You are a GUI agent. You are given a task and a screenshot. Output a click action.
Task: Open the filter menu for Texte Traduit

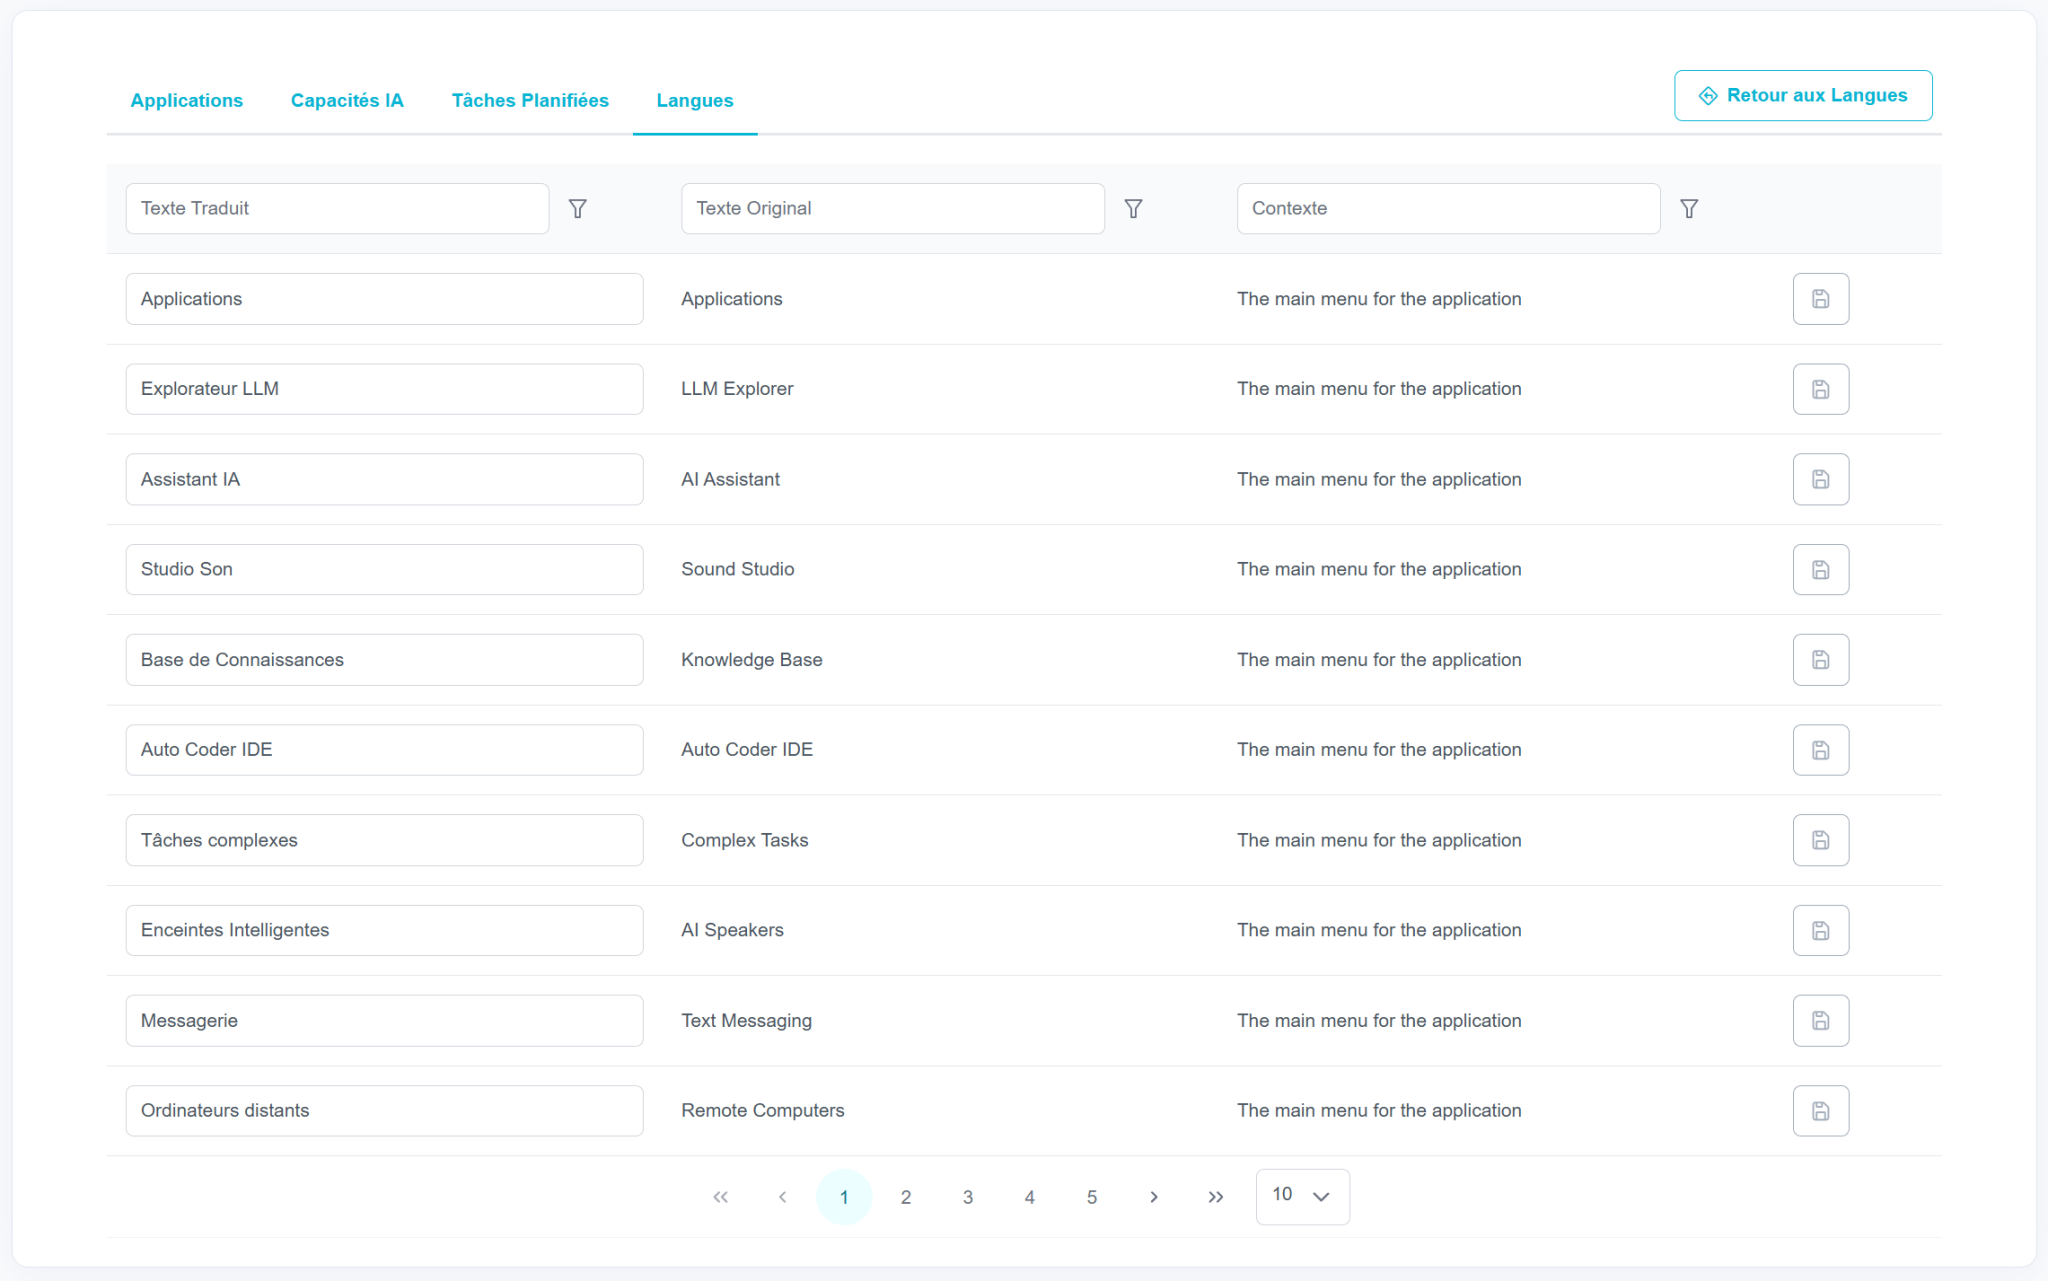pos(578,208)
